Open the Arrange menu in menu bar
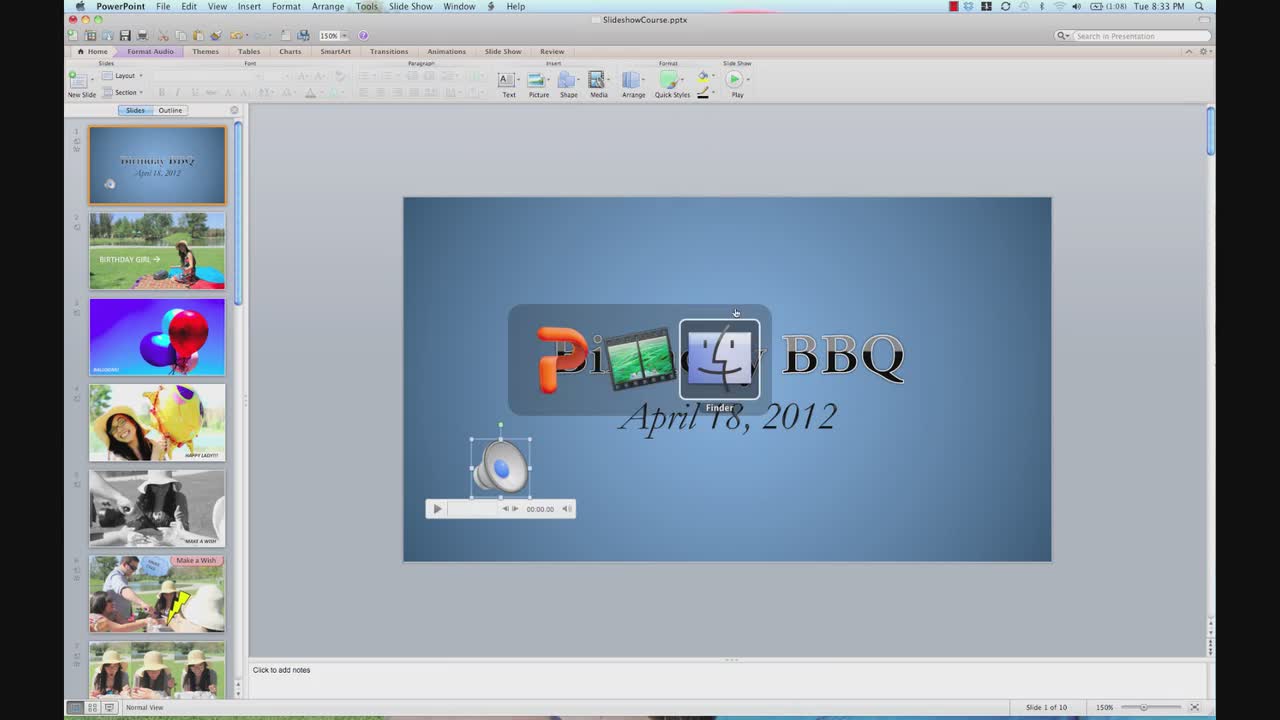The height and width of the screenshot is (720, 1280). 328,6
